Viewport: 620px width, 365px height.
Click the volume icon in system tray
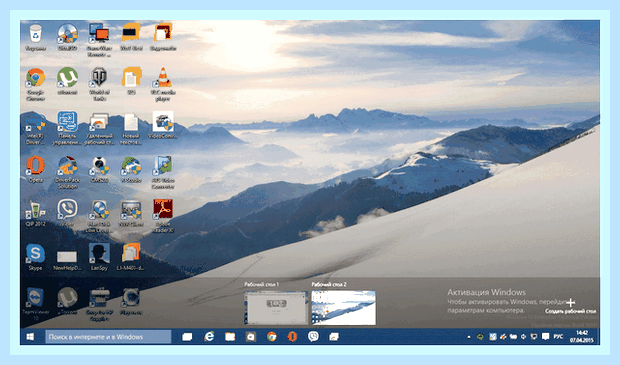[x=524, y=337]
